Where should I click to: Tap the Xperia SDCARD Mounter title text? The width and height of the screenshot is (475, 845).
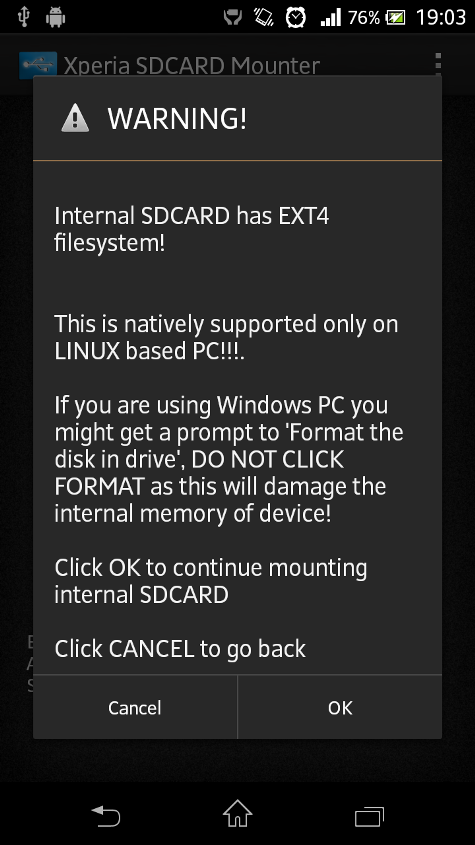[192, 66]
